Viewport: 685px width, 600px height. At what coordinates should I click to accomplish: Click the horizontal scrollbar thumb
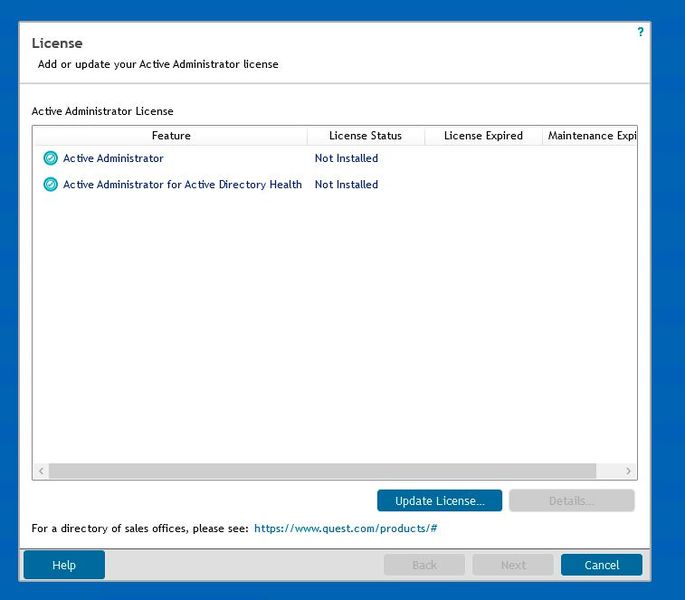point(322,471)
